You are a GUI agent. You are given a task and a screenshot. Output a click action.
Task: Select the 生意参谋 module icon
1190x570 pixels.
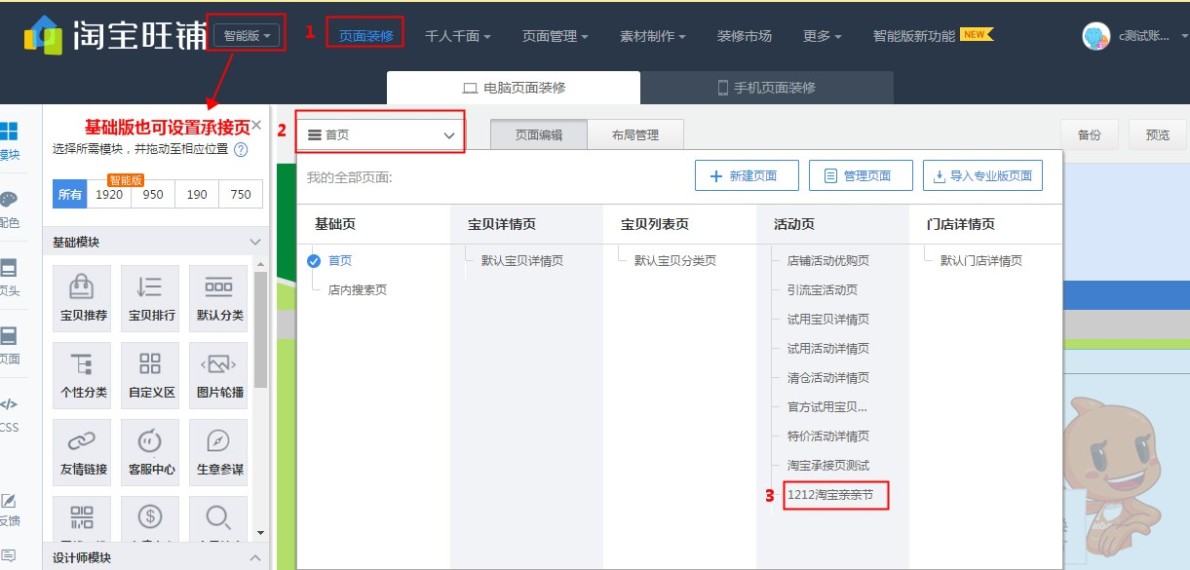(219, 452)
